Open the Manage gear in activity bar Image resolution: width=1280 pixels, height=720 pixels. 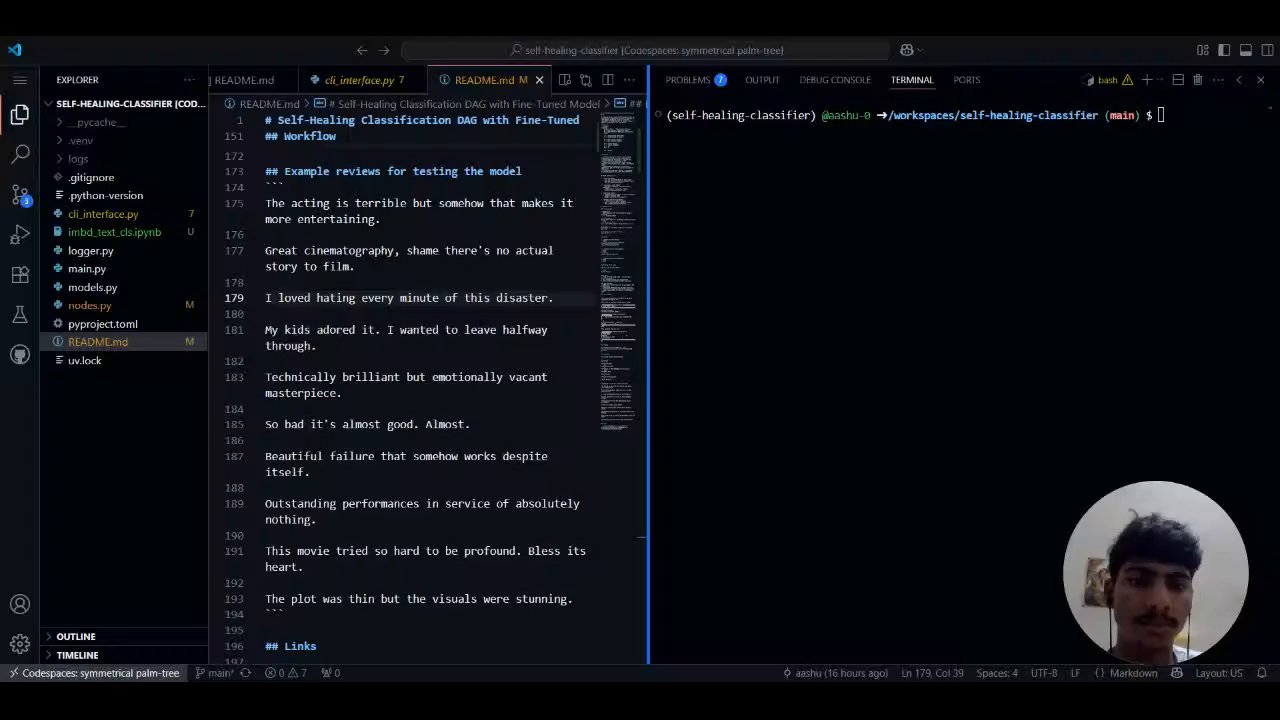20,644
